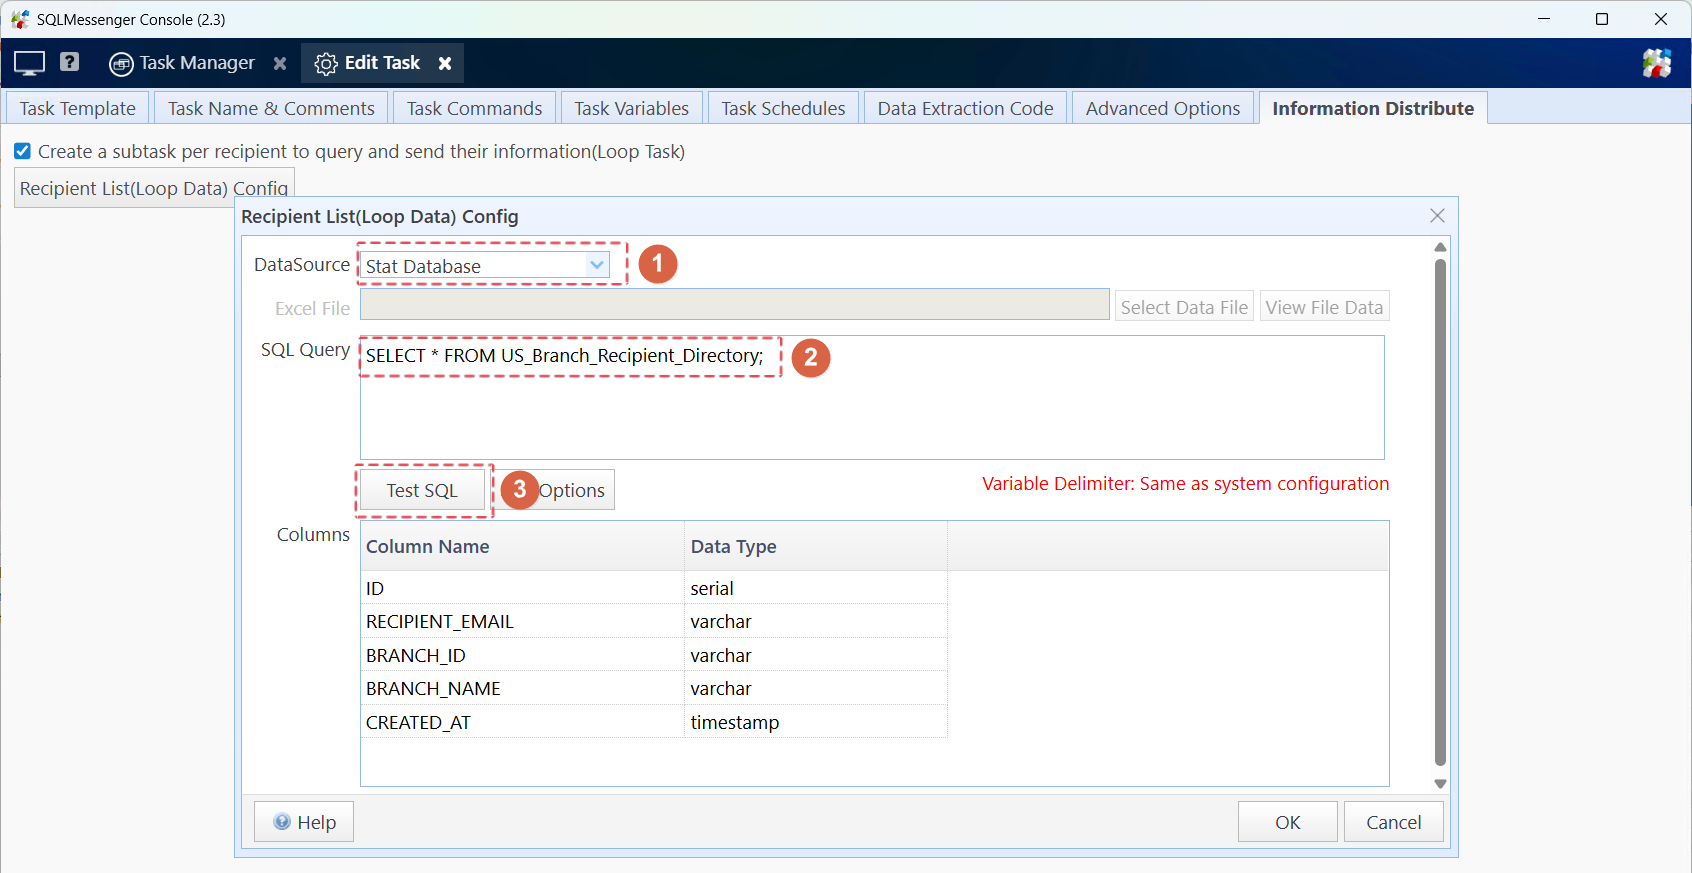The height and width of the screenshot is (873, 1692).
Task: Switch to Task Name & Comments tab
Action: pos(271,108)
